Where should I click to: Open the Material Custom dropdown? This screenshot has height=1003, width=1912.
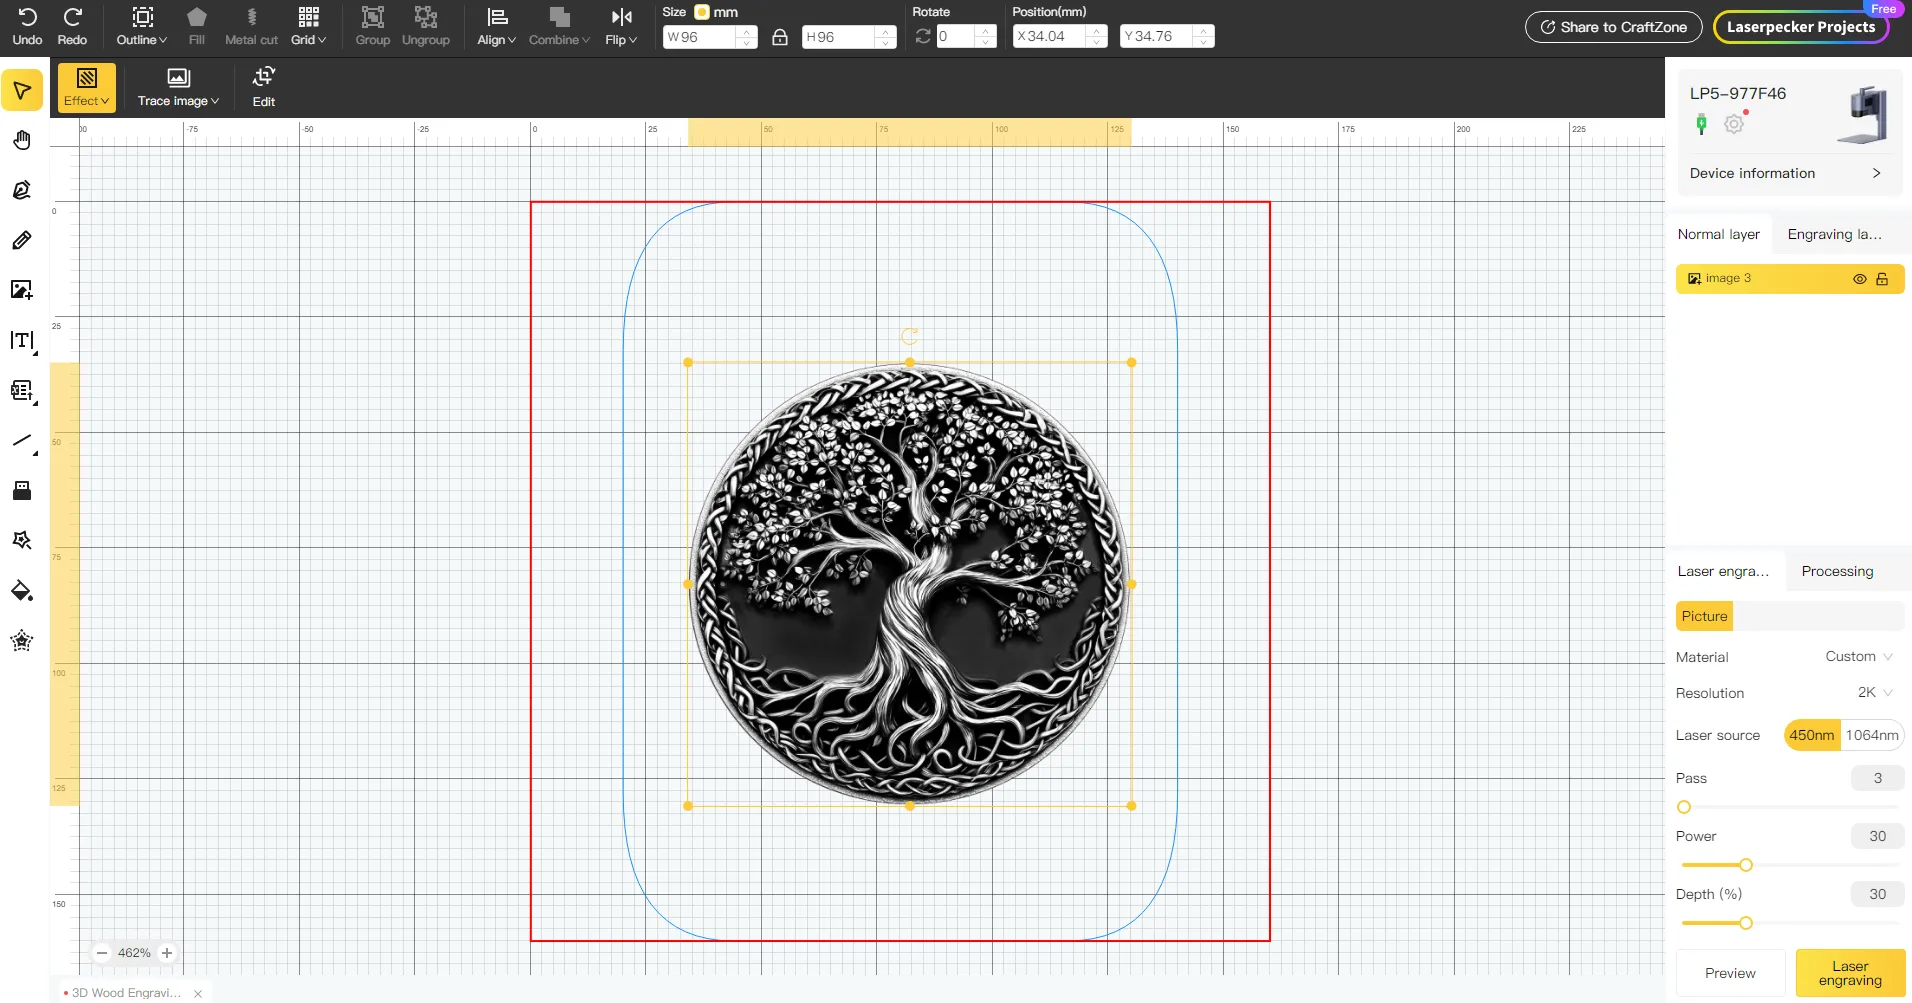coord(1859,657)
